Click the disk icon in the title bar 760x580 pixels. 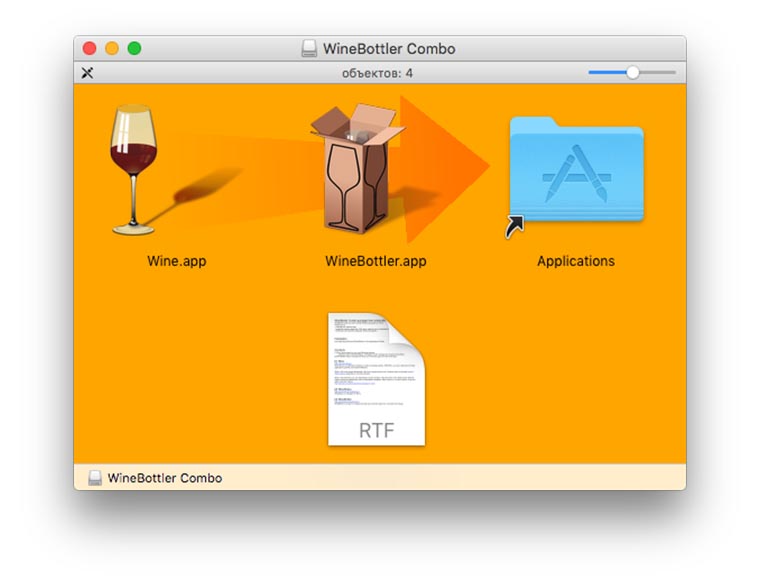click(x=309, y=49)
